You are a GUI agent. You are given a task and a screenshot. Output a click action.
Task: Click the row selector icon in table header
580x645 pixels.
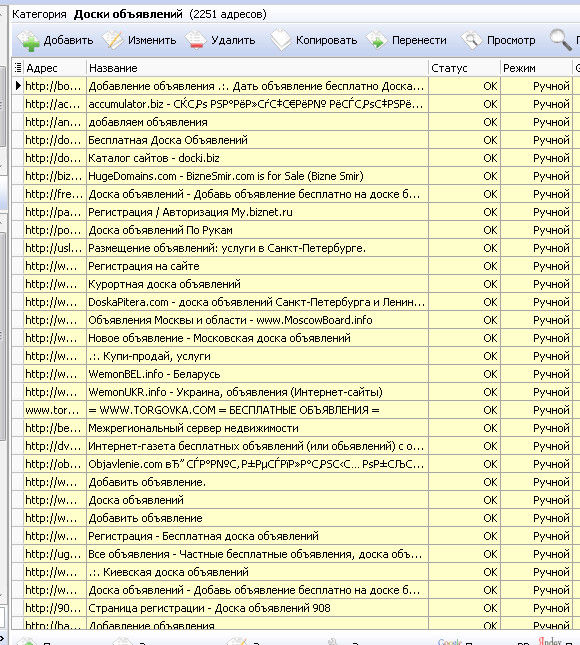coord(18,67)
